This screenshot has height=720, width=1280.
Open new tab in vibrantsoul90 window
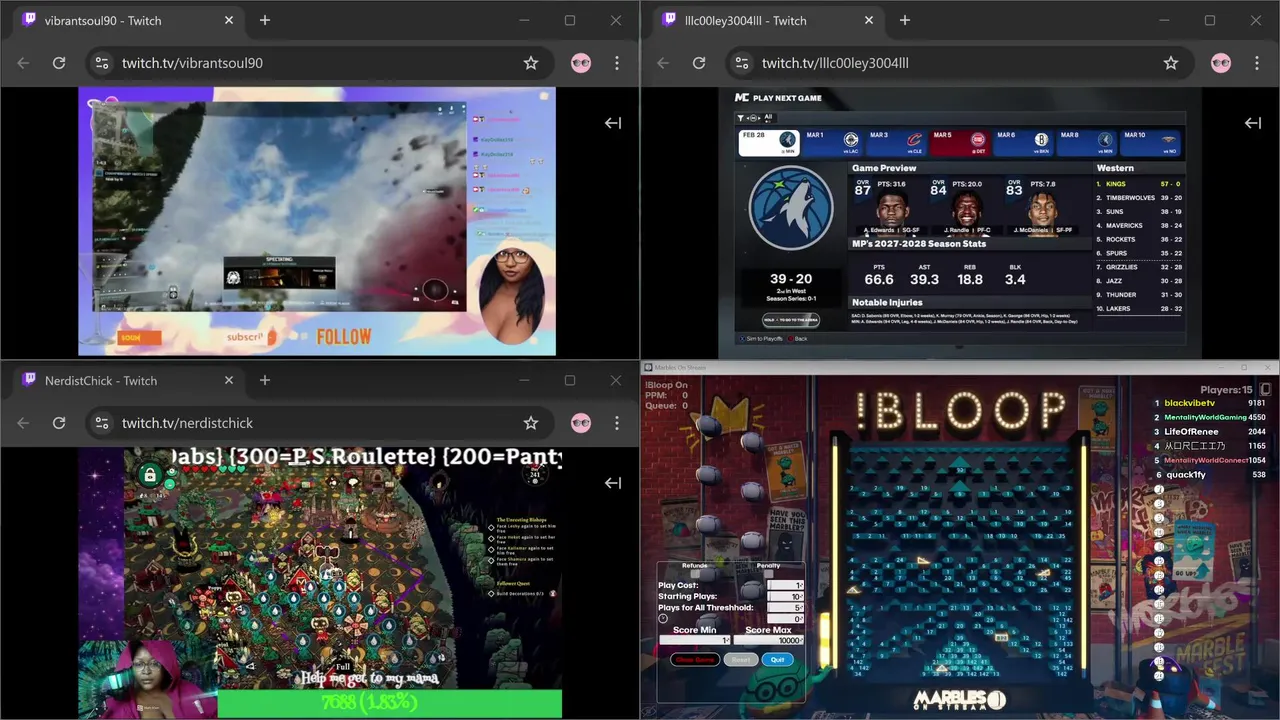pyautogui.click(x=265, y=20)
